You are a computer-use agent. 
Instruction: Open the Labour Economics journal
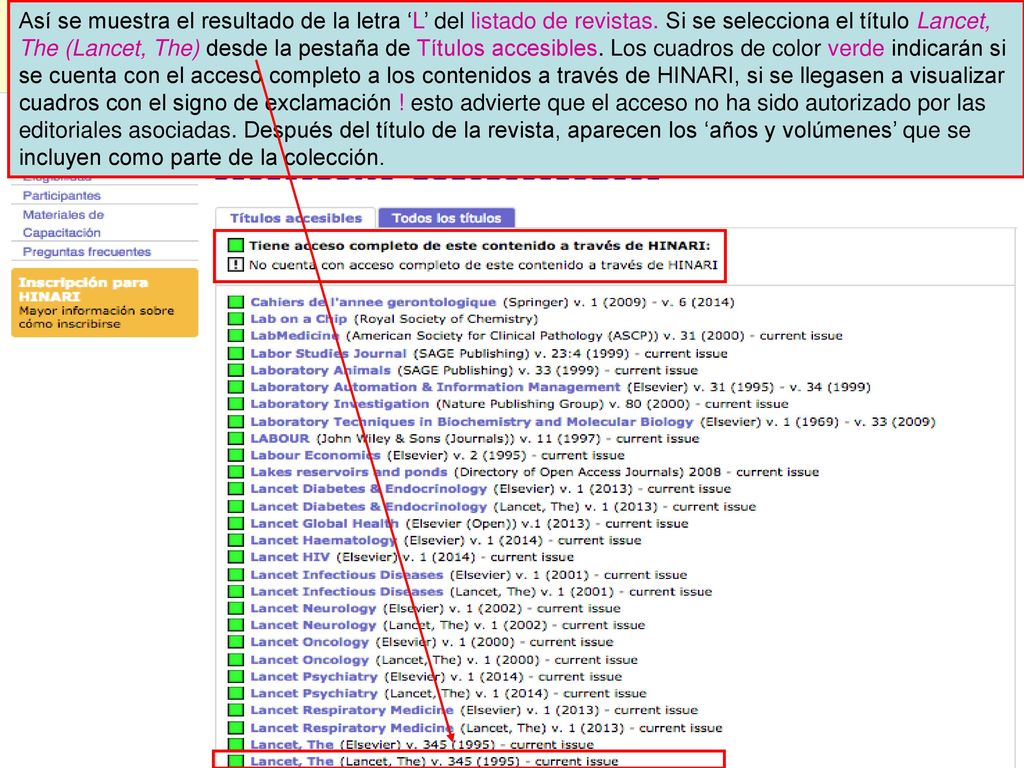(x=315, y=455)
